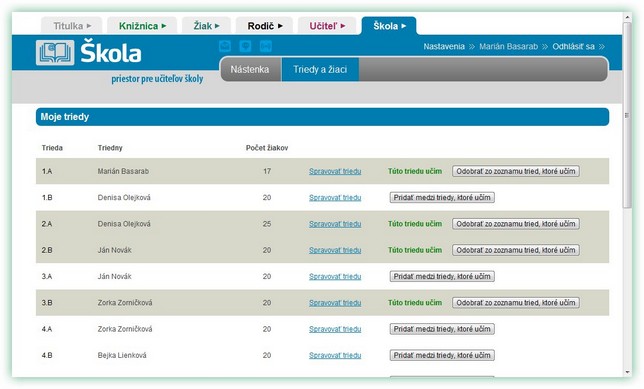Open the speech bubble chat icon in header
This screenshot has height=389, width=644.
(246, 46)
